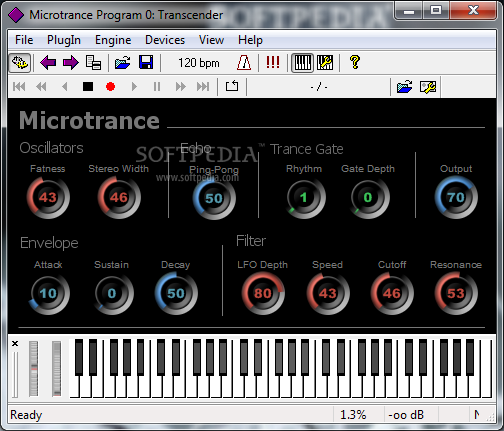The height and width of the screenshot is (431, 504).
Task: Click the Ready status bar text
Action: click(26, 415)
